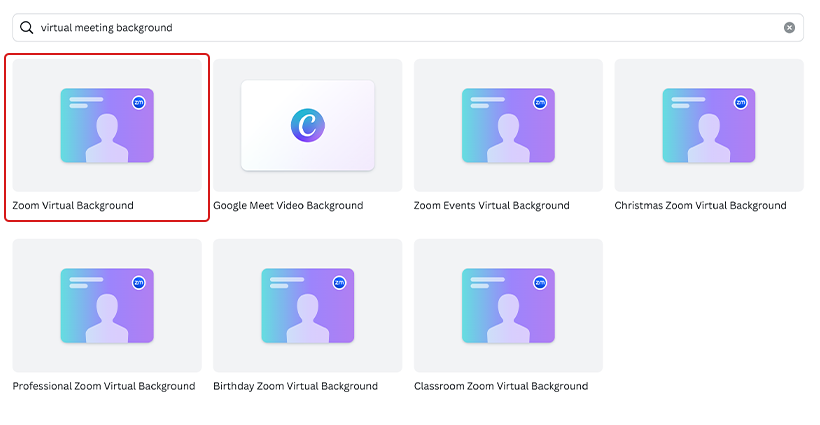Click the Zoom badge on Christmas Zoom card
This screenshot has width=820, height=425.
click(x=741, y=102)
